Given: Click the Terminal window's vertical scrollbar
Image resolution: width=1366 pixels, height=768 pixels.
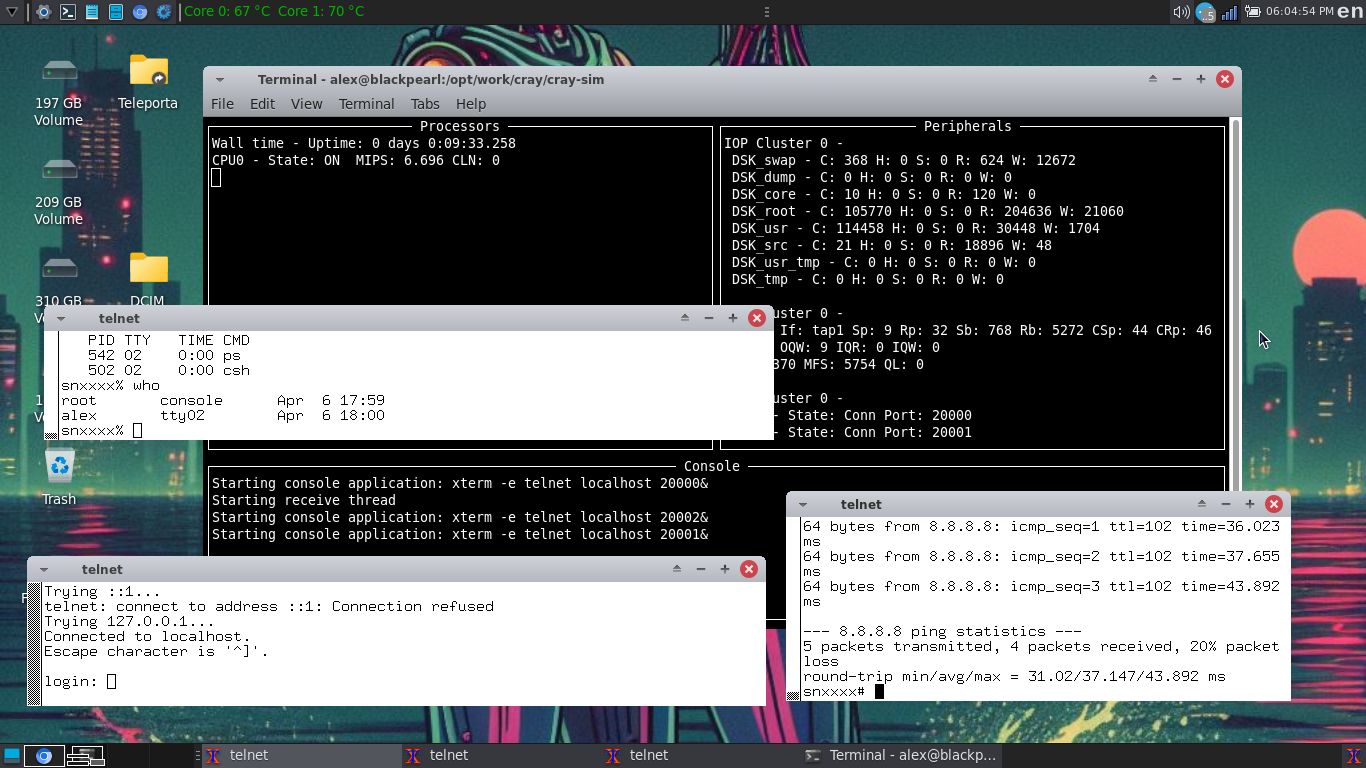Looking at the screenshot, I should 1235,300.
